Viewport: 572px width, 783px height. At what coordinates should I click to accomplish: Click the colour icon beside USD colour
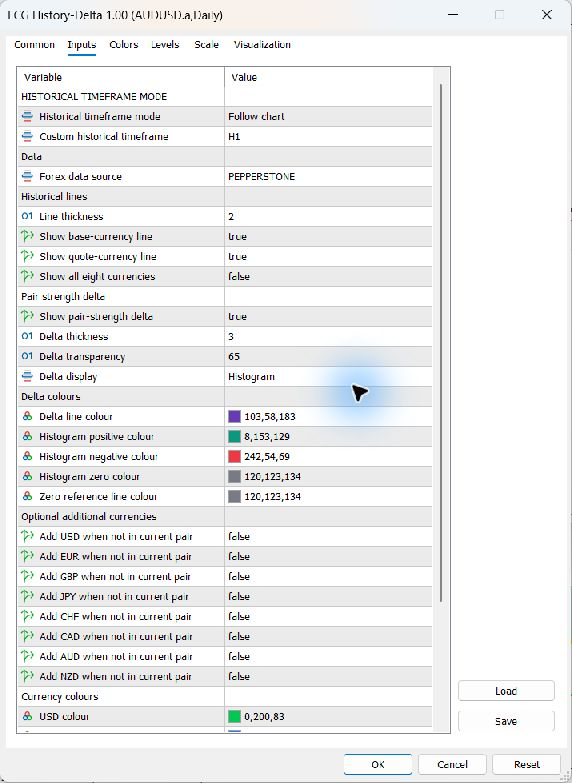27,716
